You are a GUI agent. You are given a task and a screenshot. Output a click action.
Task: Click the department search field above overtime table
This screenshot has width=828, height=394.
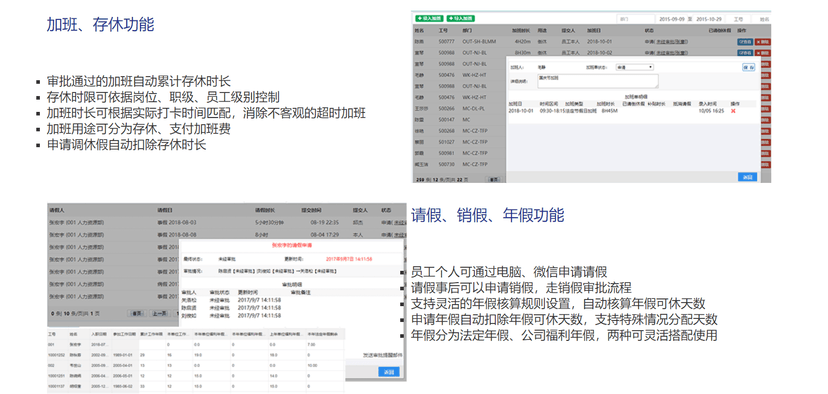pos(636,19)
